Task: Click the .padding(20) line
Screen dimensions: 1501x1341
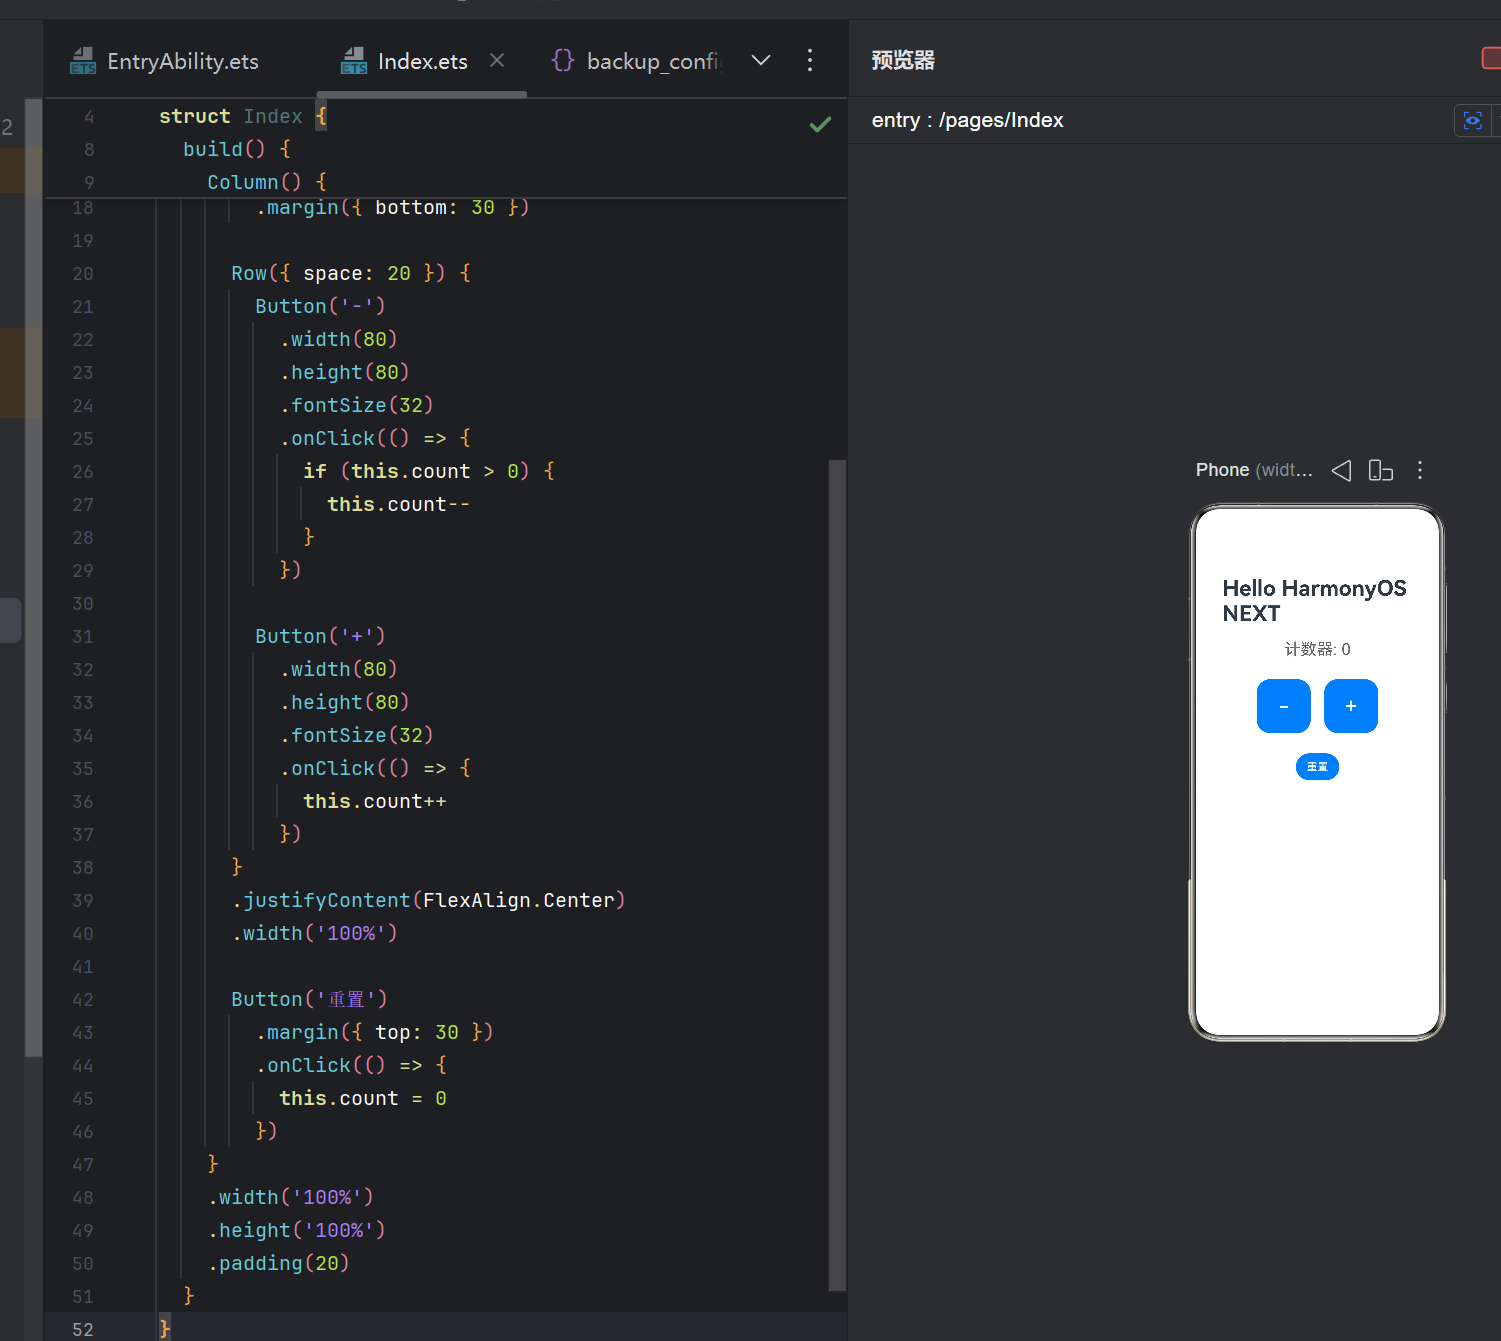Action: pos(279,1263)
